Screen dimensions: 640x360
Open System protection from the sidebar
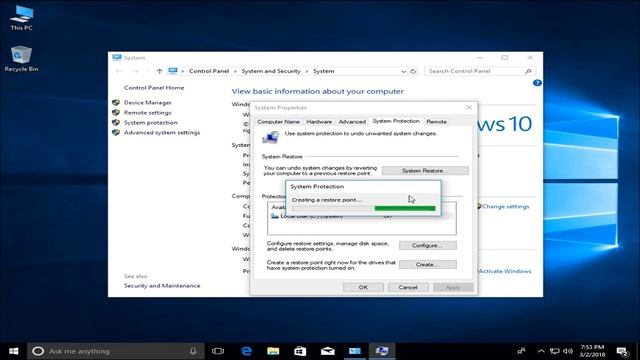pos(151,122)
